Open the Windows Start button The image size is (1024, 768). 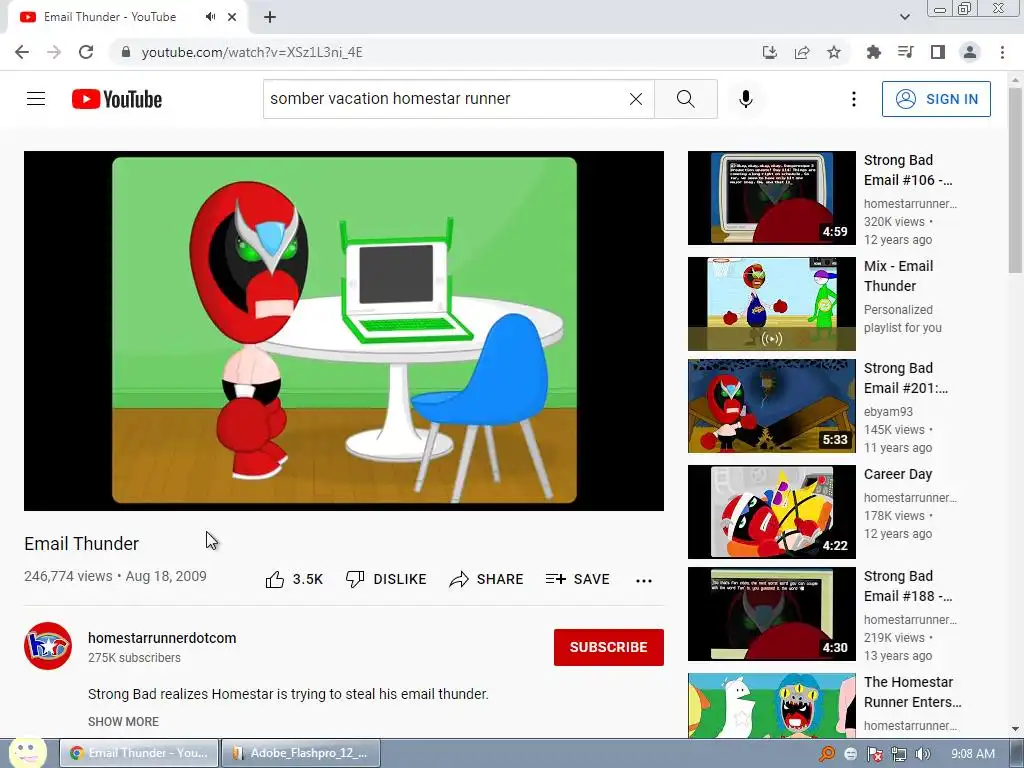point(27,753)
